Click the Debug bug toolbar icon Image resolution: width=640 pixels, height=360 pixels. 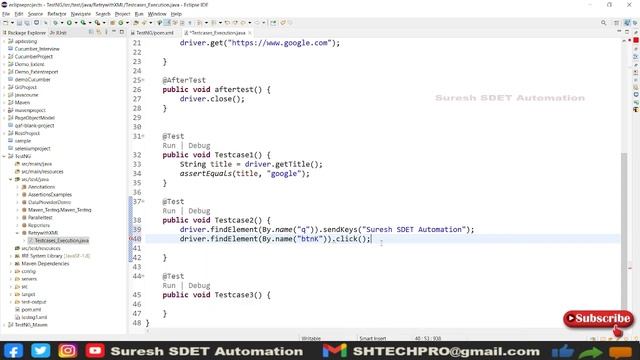55,23
